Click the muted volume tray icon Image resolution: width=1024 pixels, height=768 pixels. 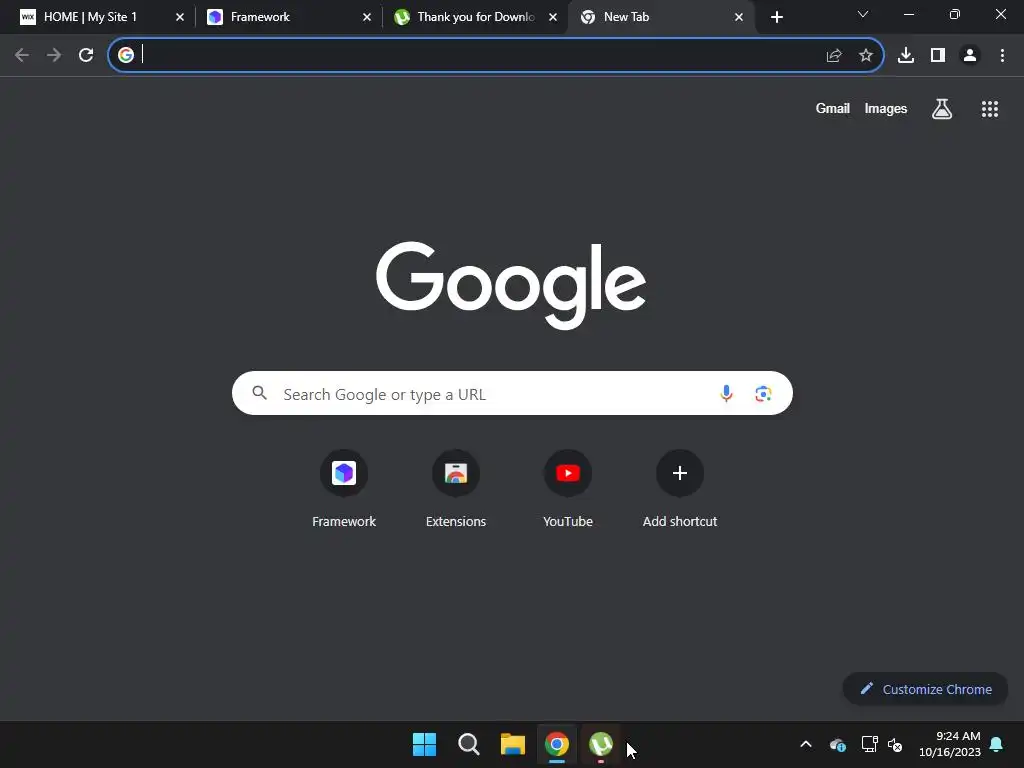click(895, 744)
